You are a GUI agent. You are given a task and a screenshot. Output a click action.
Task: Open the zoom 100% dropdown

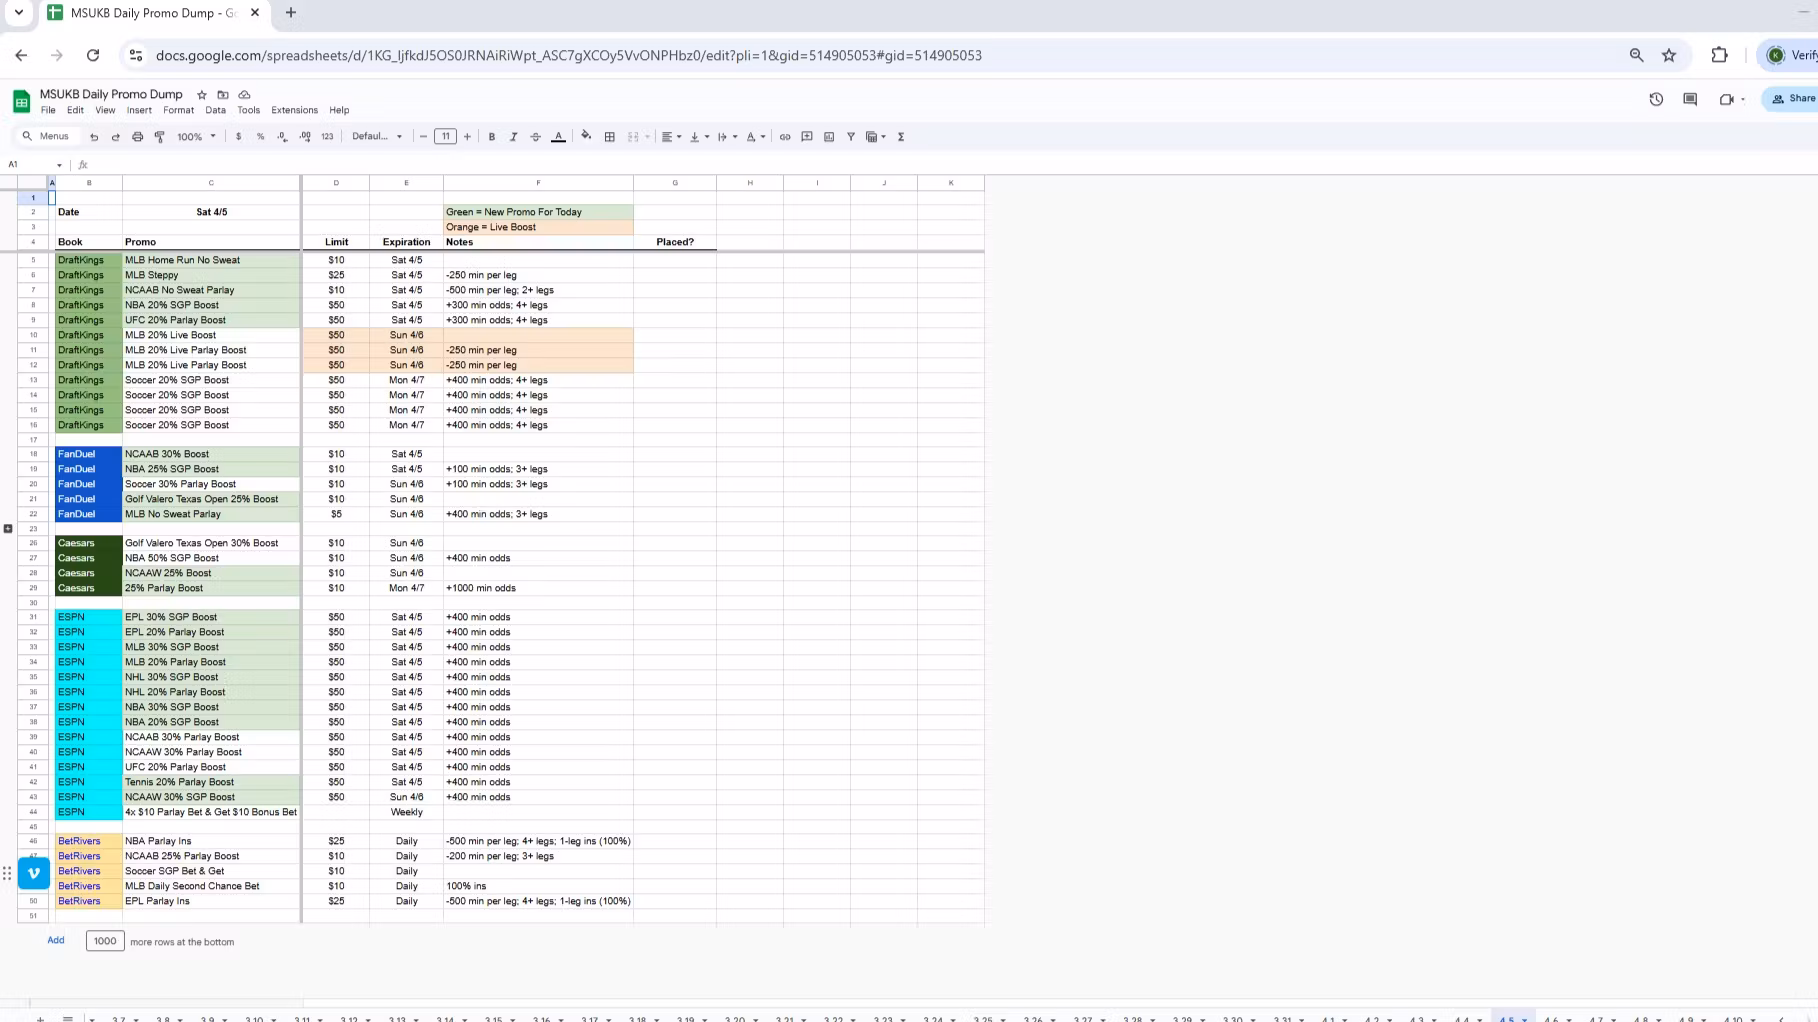(x=196, y=137)
